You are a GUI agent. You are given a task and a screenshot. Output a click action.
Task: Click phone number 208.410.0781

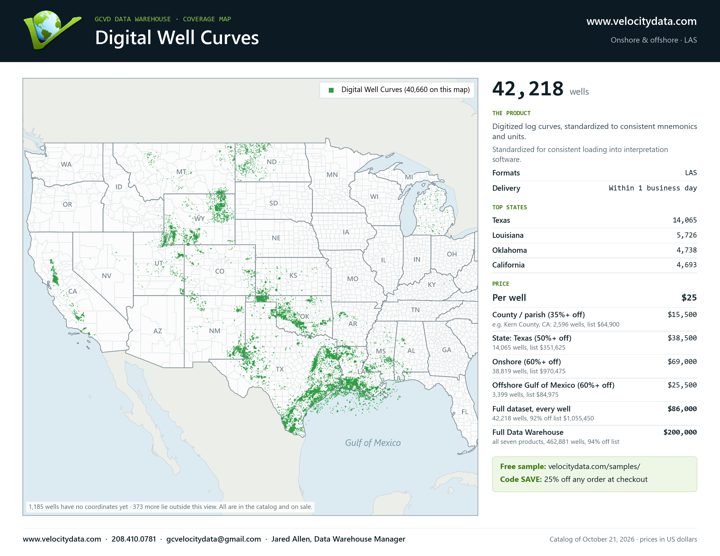(x=134, y=539)
